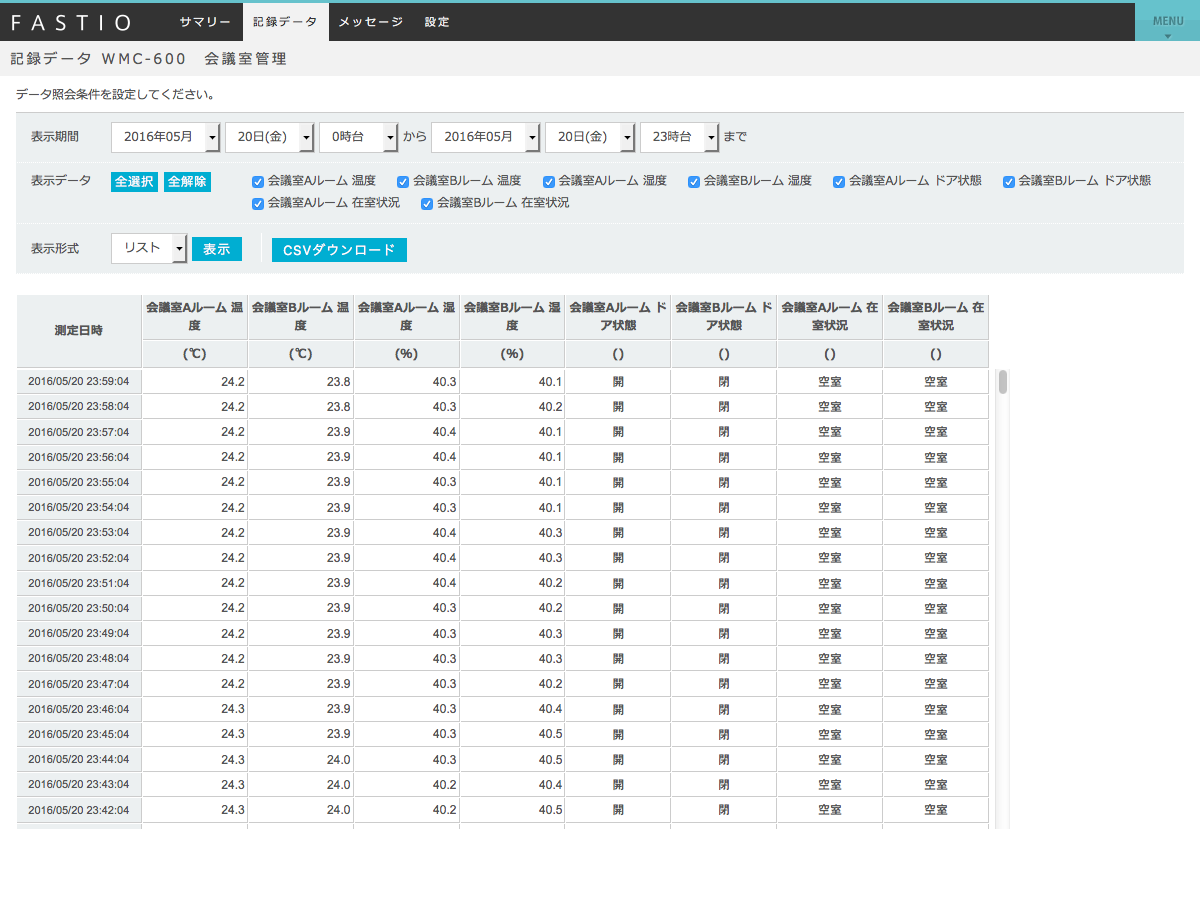Viewport: 1200px width, 900px height.
Task: Open the 0時台 start hour dropdown
Action: [358, 137]
